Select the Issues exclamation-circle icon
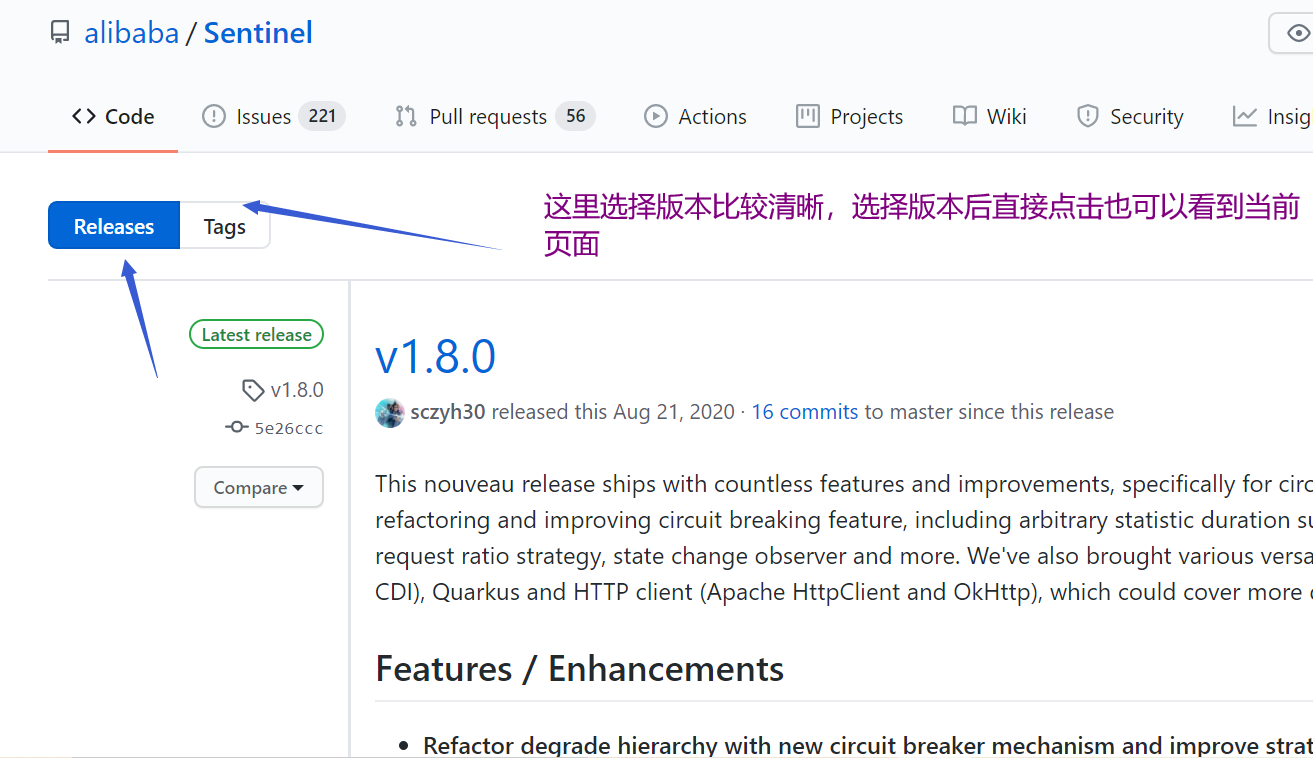The image size is (1313, 758). [x=214, y=116]
